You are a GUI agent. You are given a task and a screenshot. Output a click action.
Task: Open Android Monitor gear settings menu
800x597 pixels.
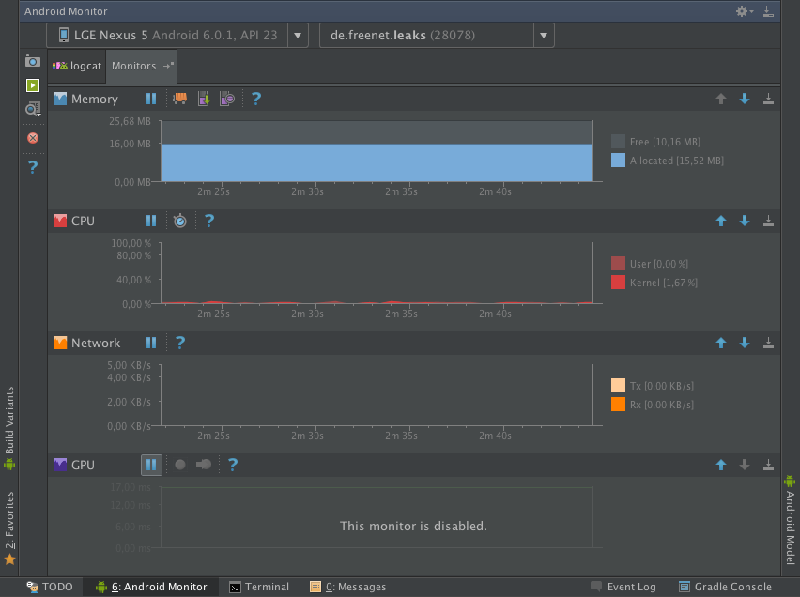pos(744,11)
